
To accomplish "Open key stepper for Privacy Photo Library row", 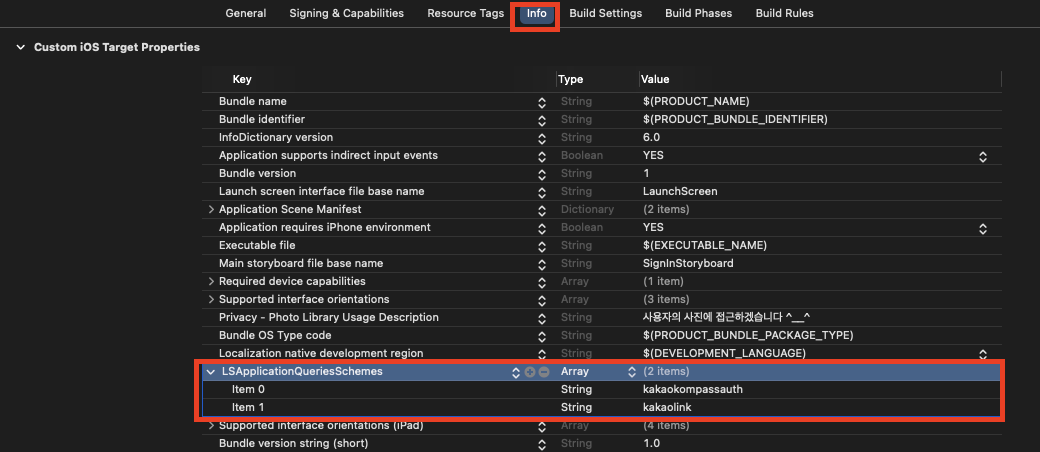I will [x=542, y=318].
